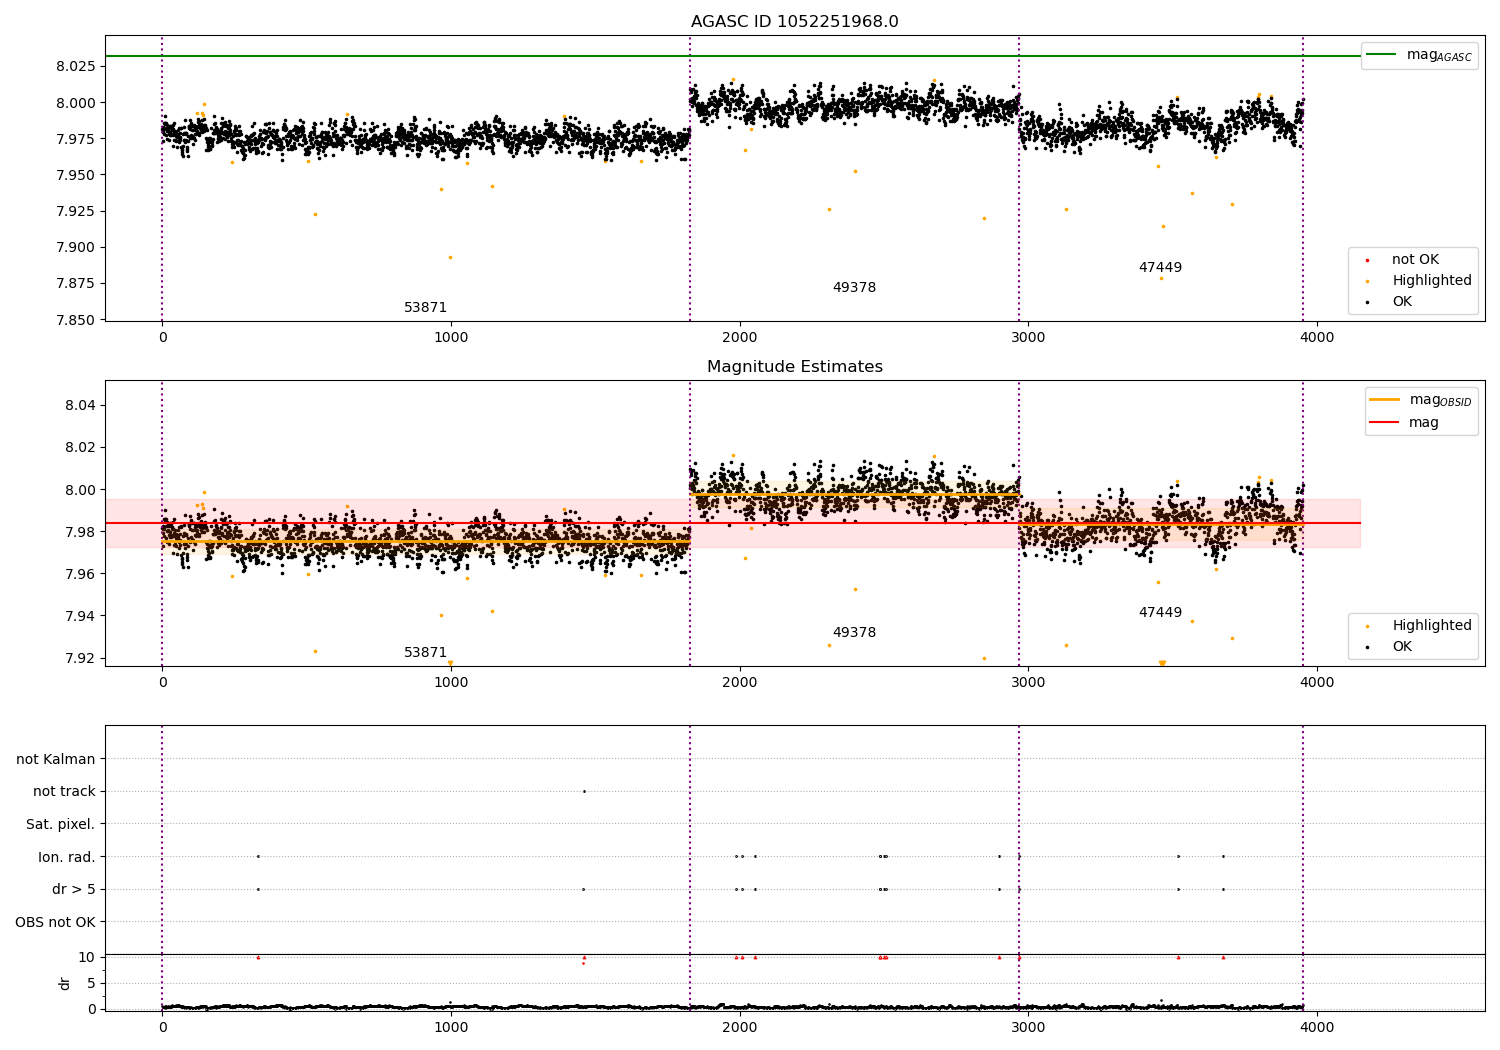
Task: Click the 49378 label in the top plot
Action: point(854,288)
